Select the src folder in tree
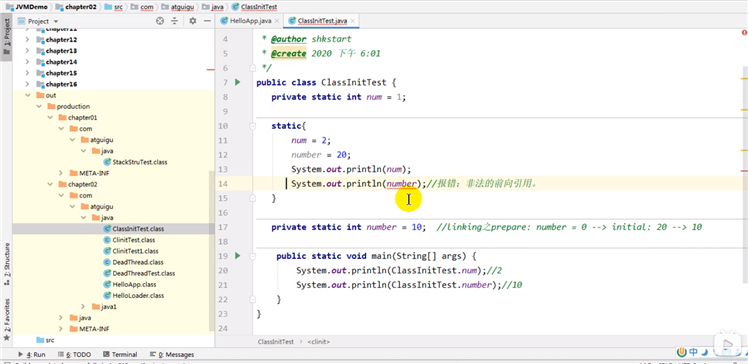 pos(46,340)
